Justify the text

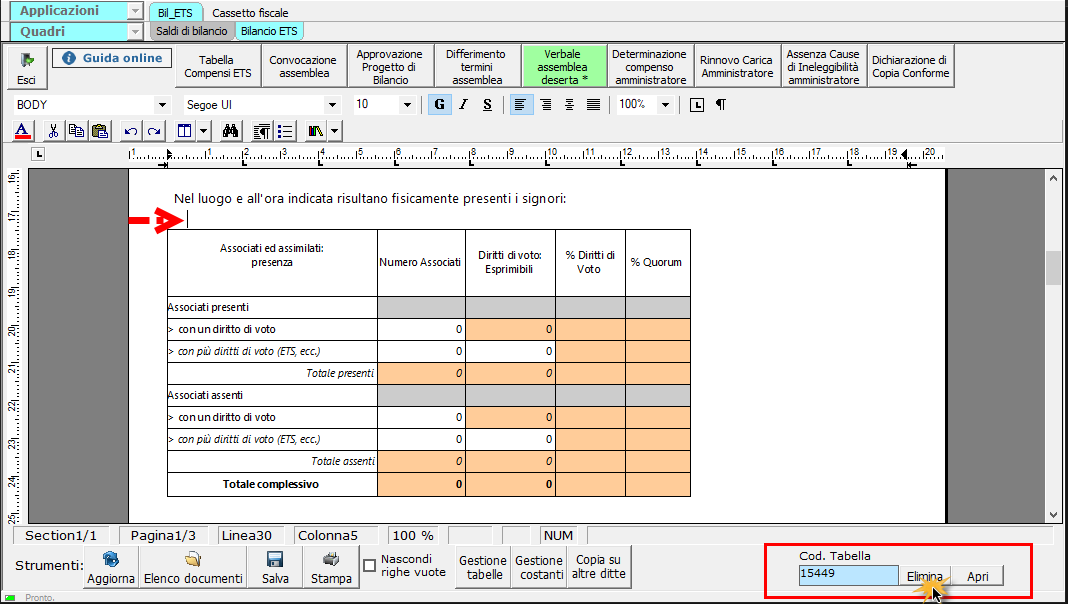(593, 105)
